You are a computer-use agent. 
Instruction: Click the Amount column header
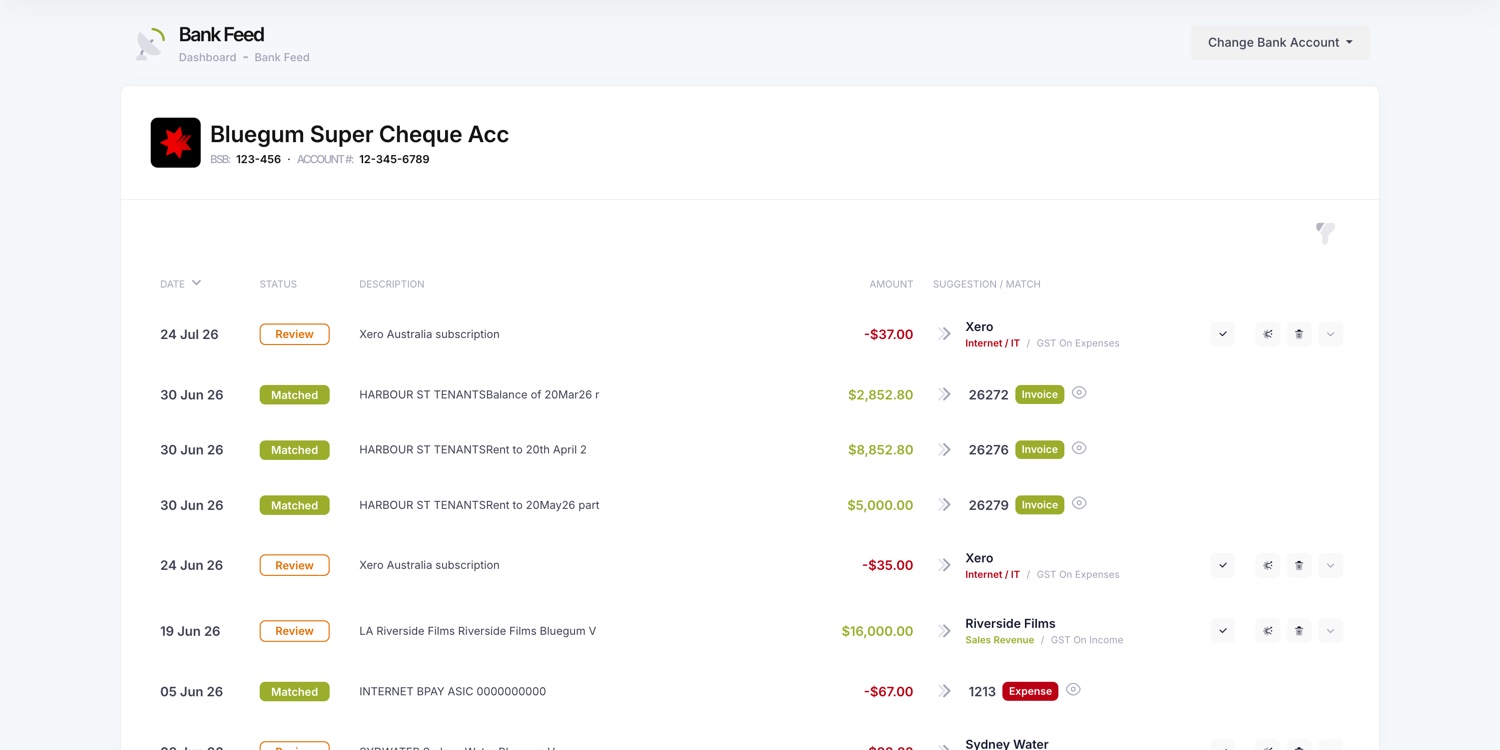(x=891, y=284)
